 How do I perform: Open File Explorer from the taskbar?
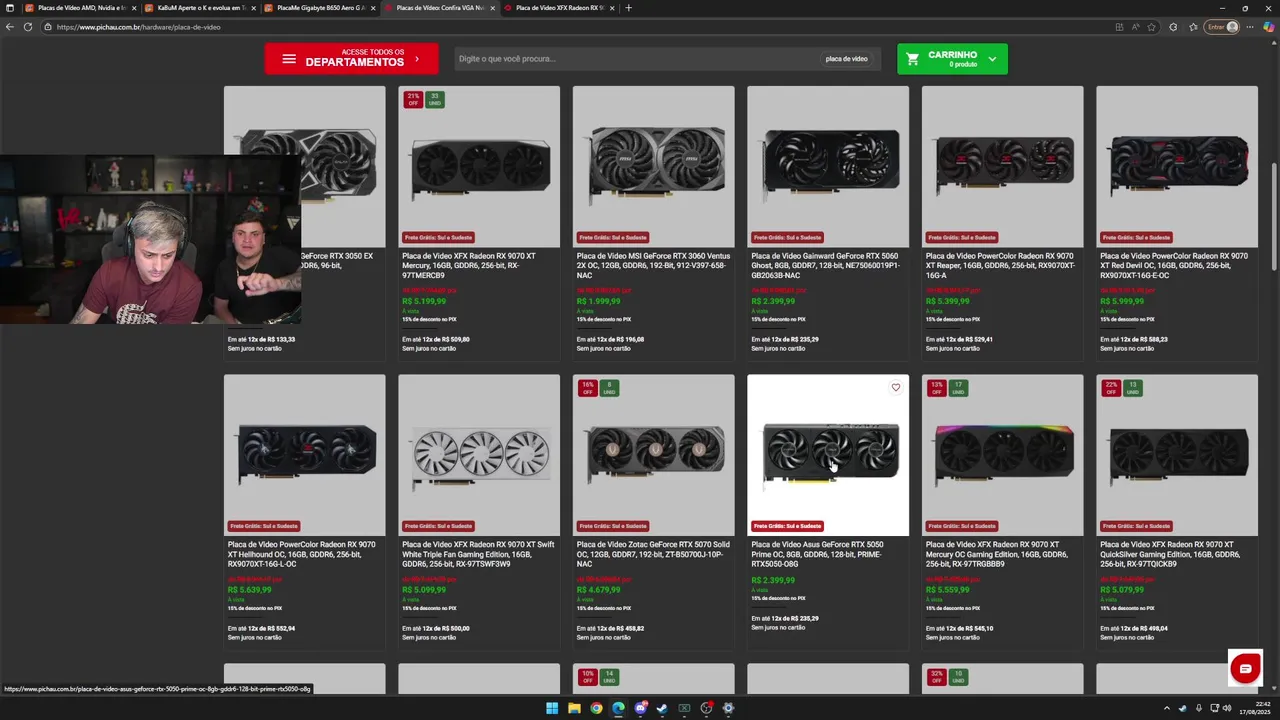(574, 708)
